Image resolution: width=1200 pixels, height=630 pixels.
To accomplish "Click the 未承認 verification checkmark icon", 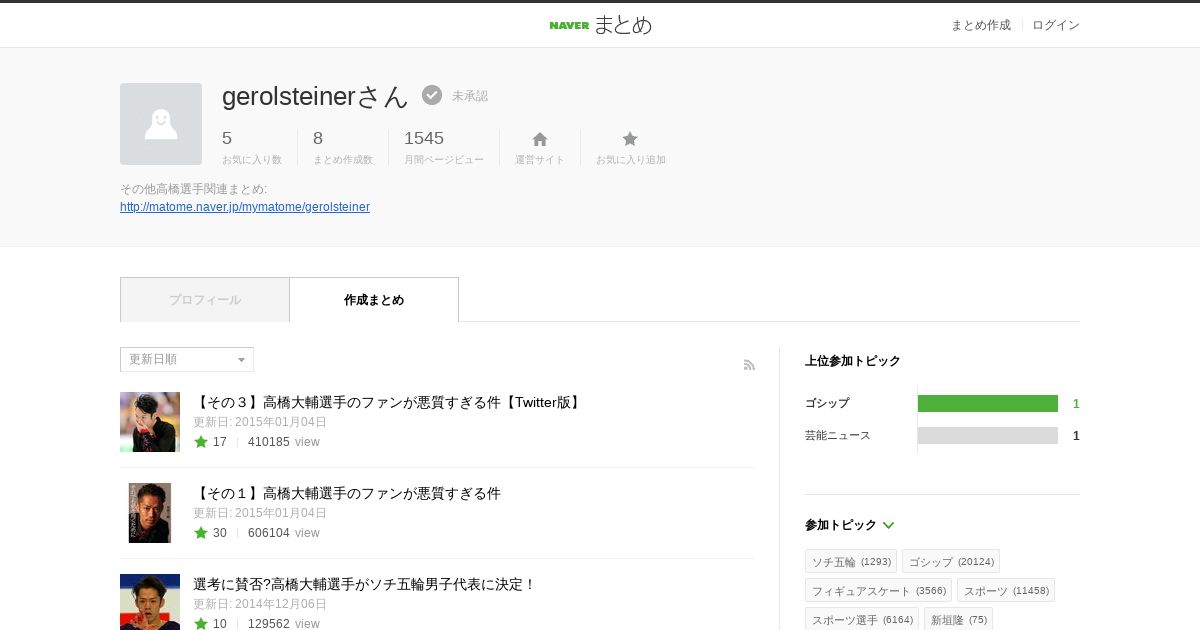I will click(432, 95).
